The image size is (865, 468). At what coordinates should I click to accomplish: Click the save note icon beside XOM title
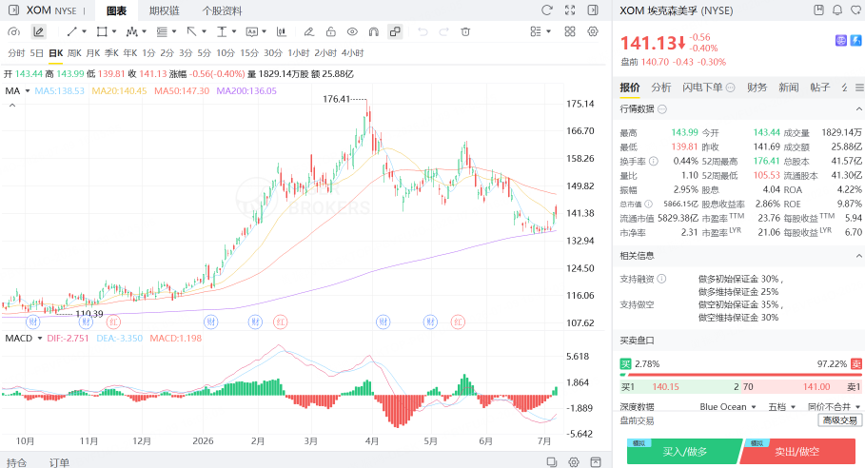tap(819, 10)
